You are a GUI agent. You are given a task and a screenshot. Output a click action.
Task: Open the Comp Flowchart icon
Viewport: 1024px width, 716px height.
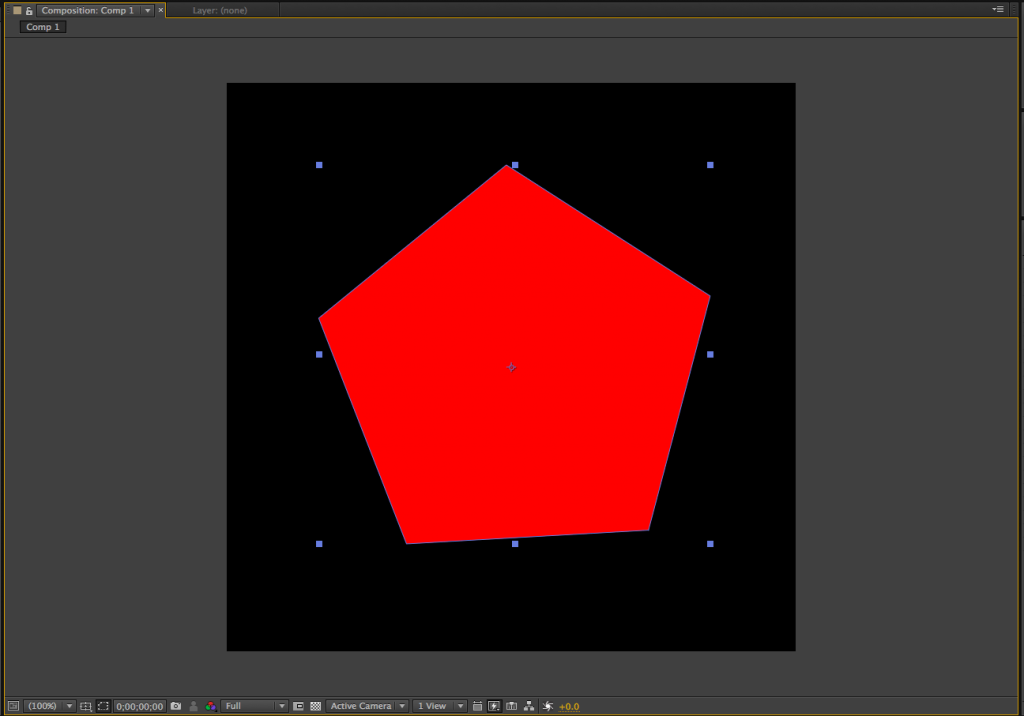point(529,706)
